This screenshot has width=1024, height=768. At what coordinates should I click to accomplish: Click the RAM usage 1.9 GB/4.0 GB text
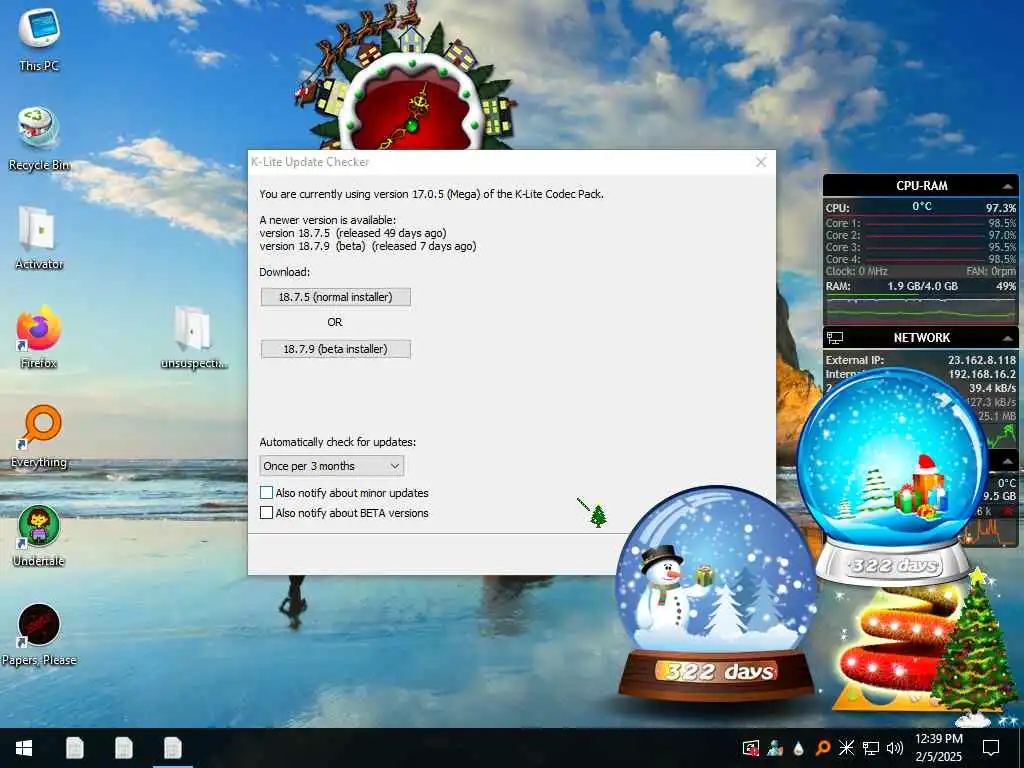(922, 286)
